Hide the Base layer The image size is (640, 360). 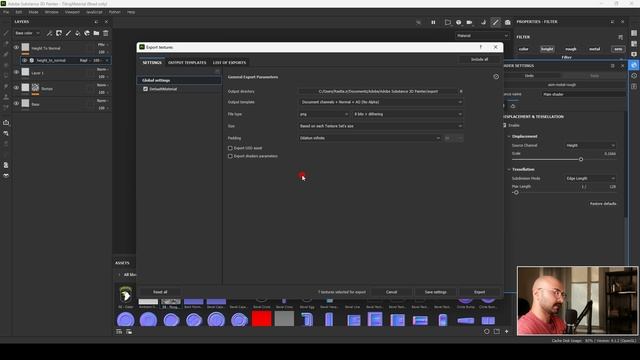point(16,104)
